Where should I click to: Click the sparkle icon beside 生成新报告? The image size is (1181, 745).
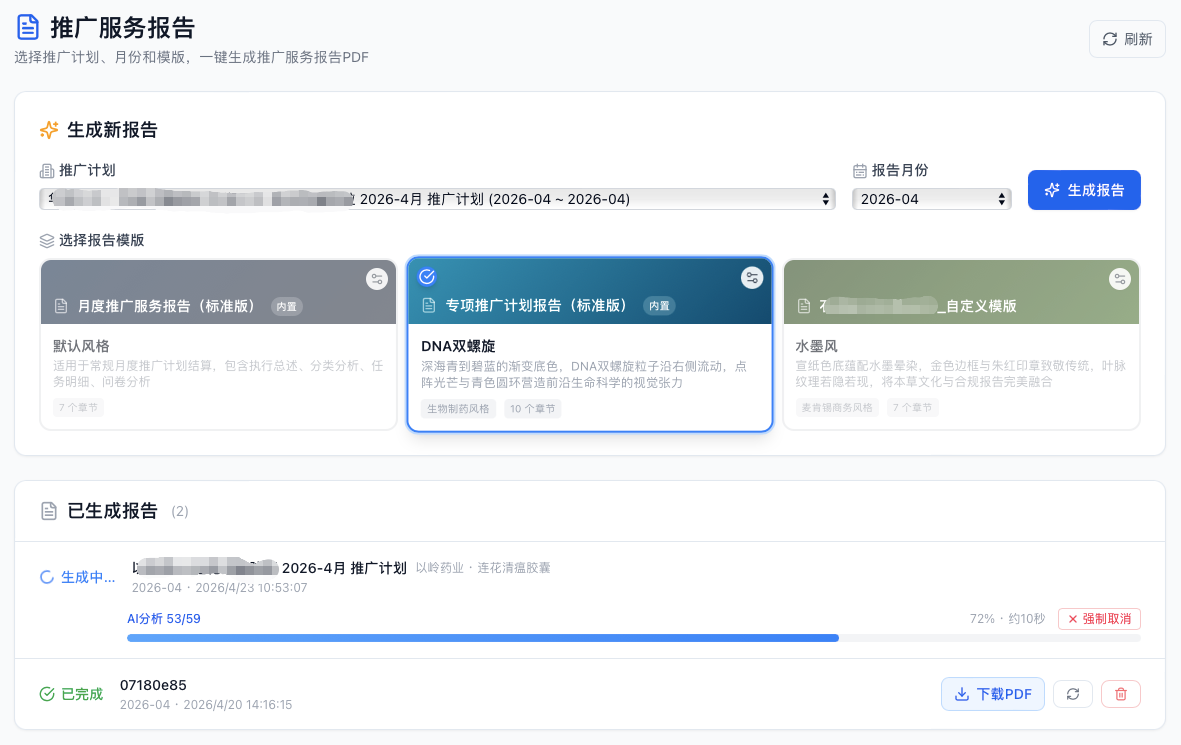[x=49, y=130]
